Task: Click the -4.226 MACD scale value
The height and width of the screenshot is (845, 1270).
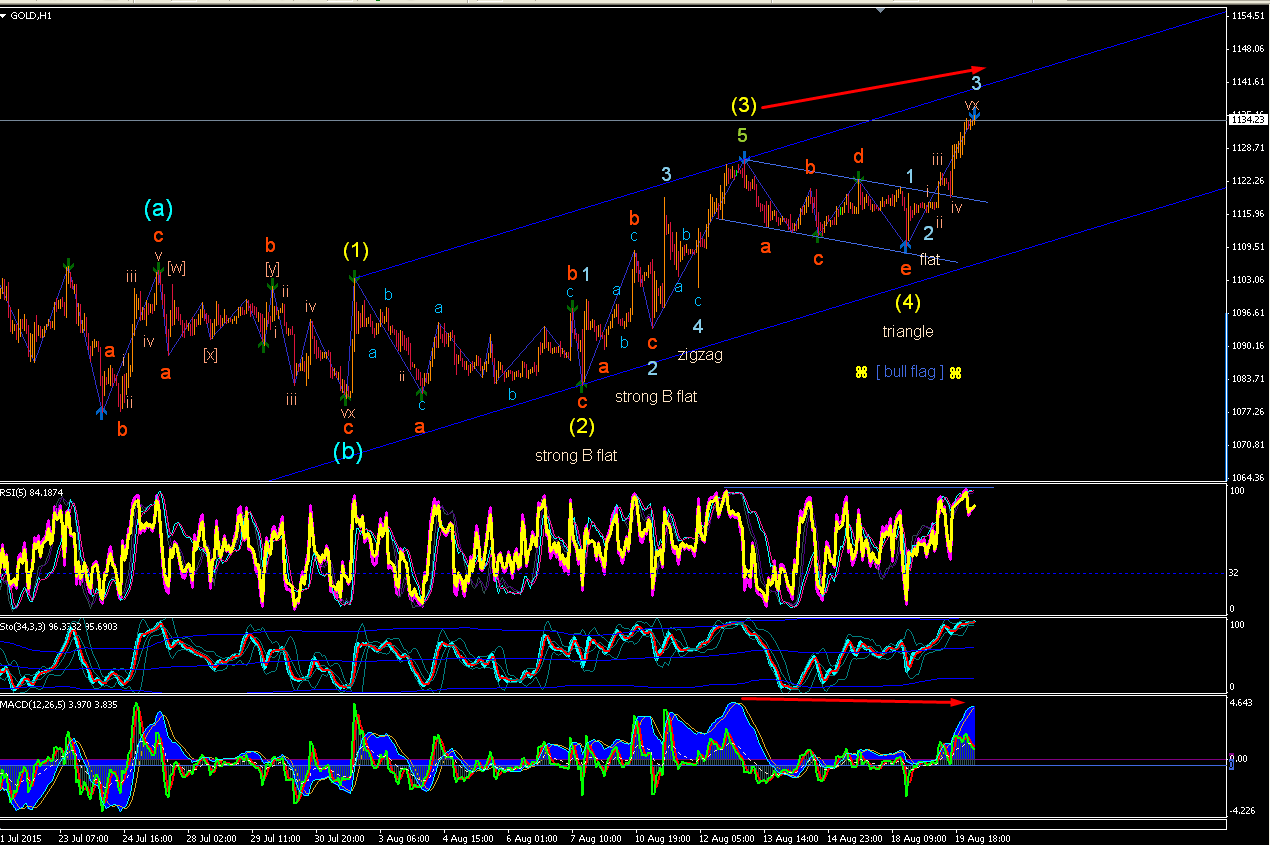Action: click(1243, 812)
